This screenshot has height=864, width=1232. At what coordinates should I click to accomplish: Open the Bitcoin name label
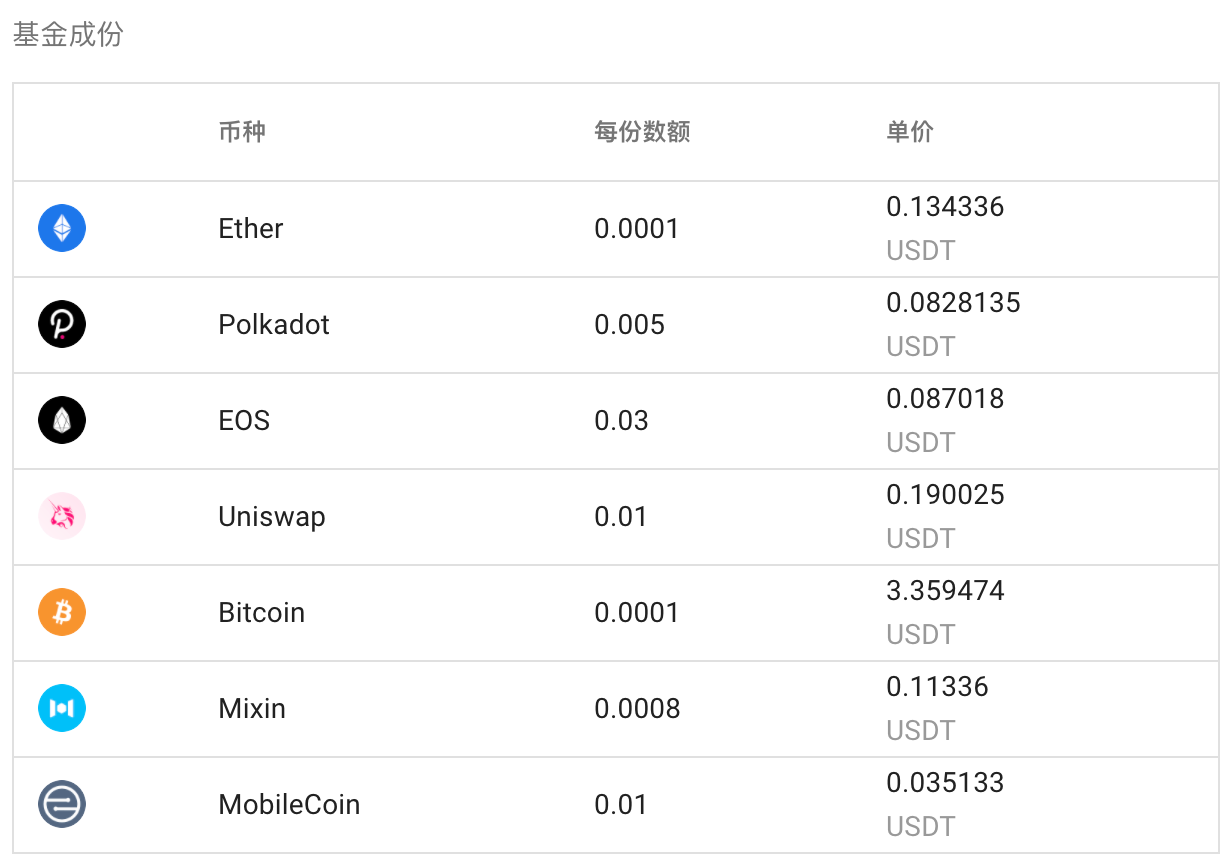tap(261, 613)
